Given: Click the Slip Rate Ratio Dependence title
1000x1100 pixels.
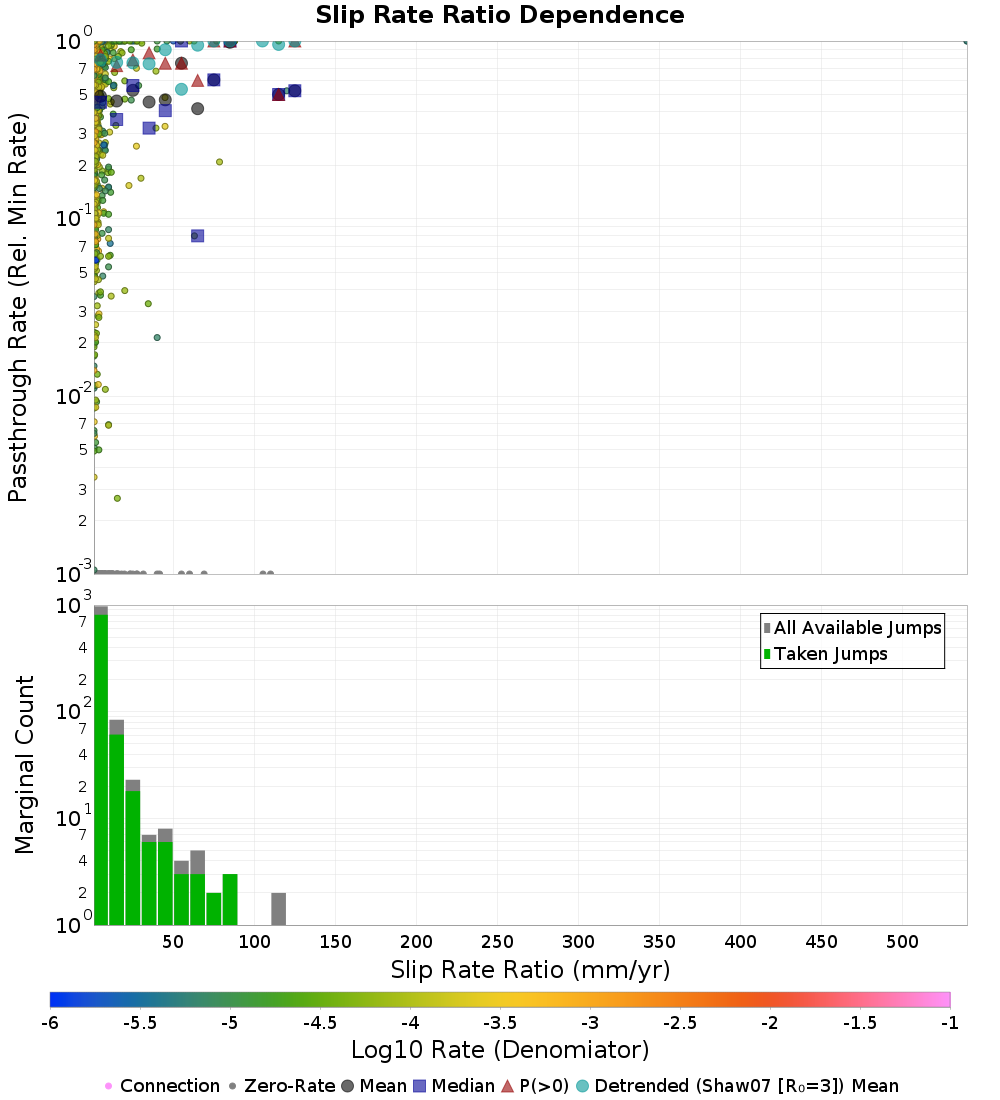Looking at the screenshot, I should tap(500, 15).
